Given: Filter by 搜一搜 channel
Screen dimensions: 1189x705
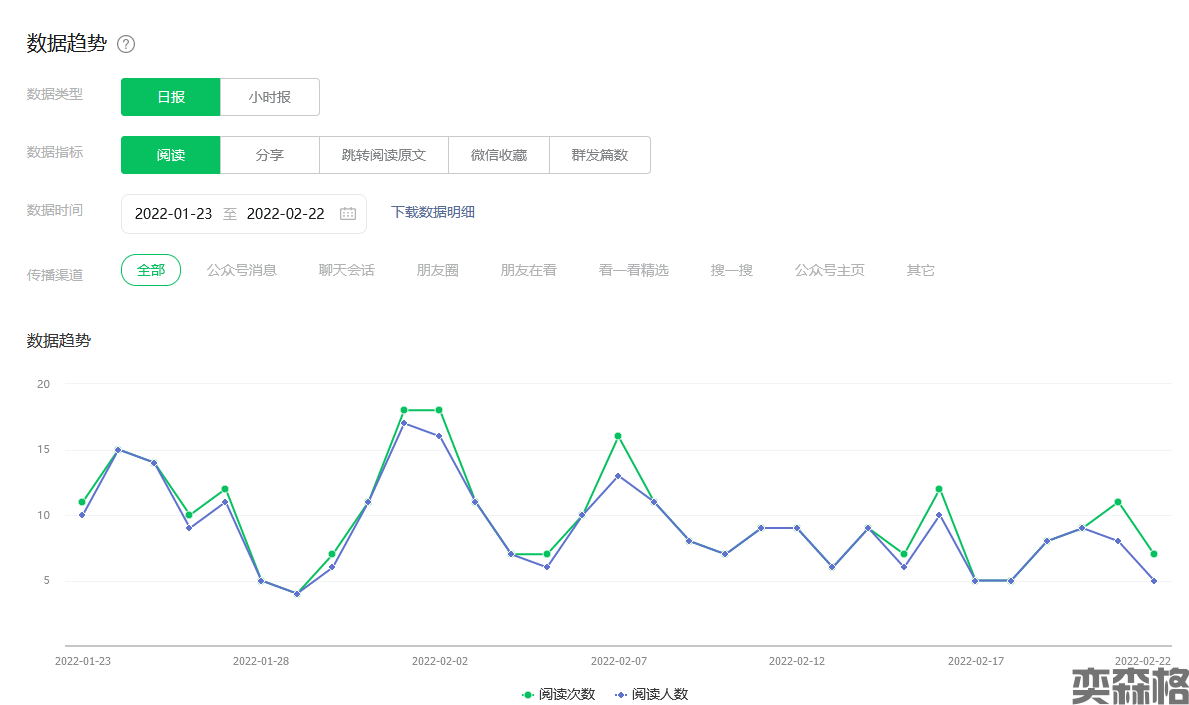Looking at the screenshot, I should tap(732, 270).
